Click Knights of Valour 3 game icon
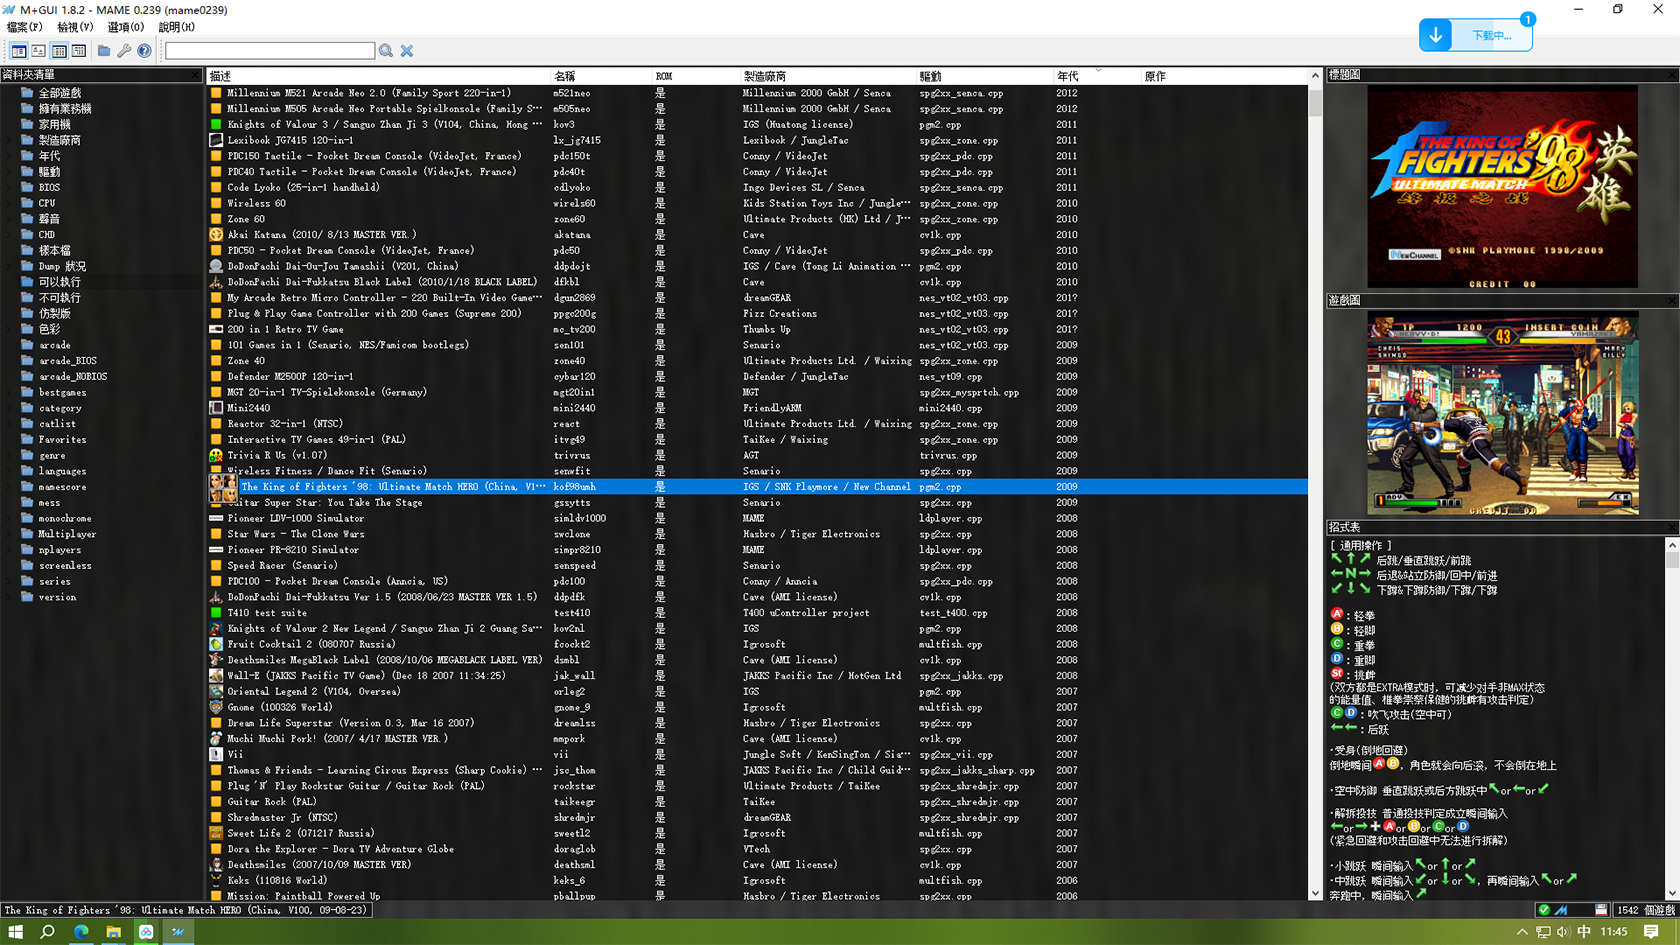Viewport: 1680px width, 945px height. tap(216, 125)
